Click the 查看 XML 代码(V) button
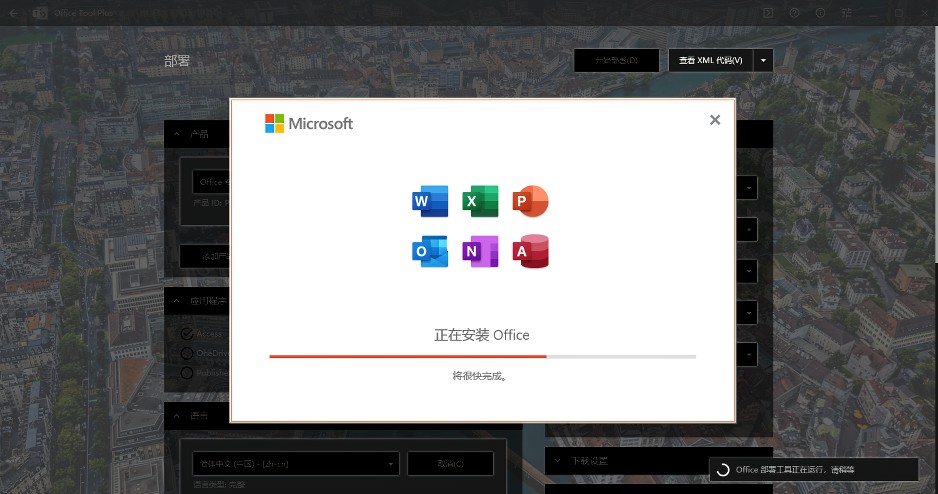This screenshot has width=938, height=494. point(711,60)
